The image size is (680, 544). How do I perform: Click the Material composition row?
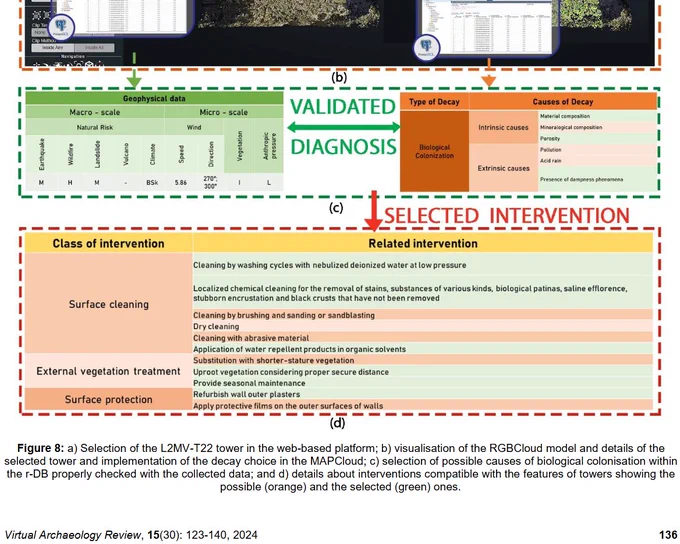coord(598,116)
